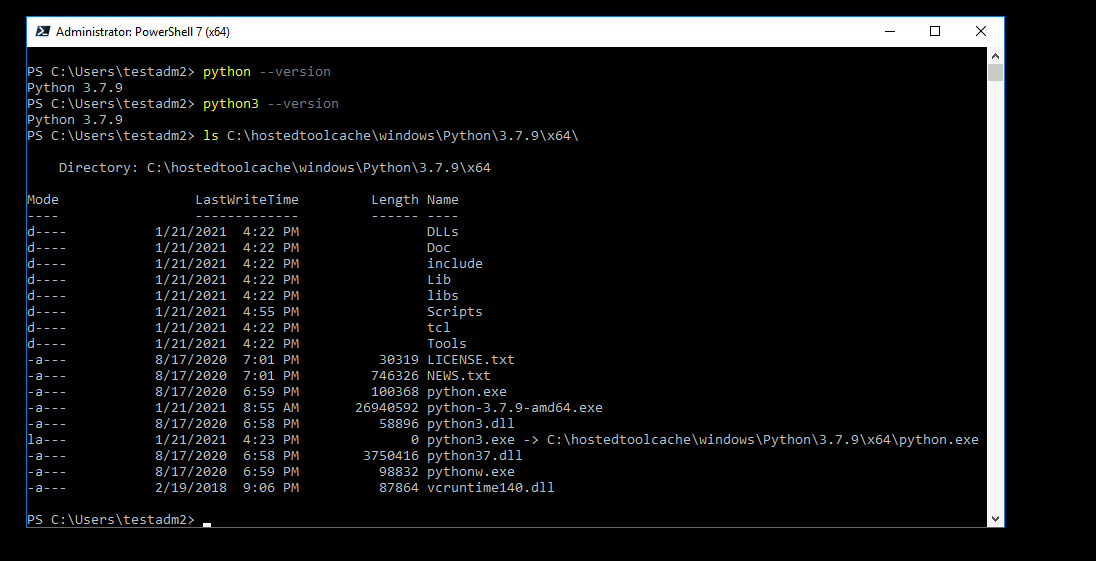The height and width of the screenshot is (561, 1096).
Task: Click the 'NEWS.txt' file name
Action: pyautogui.click(x=459, y=376)
